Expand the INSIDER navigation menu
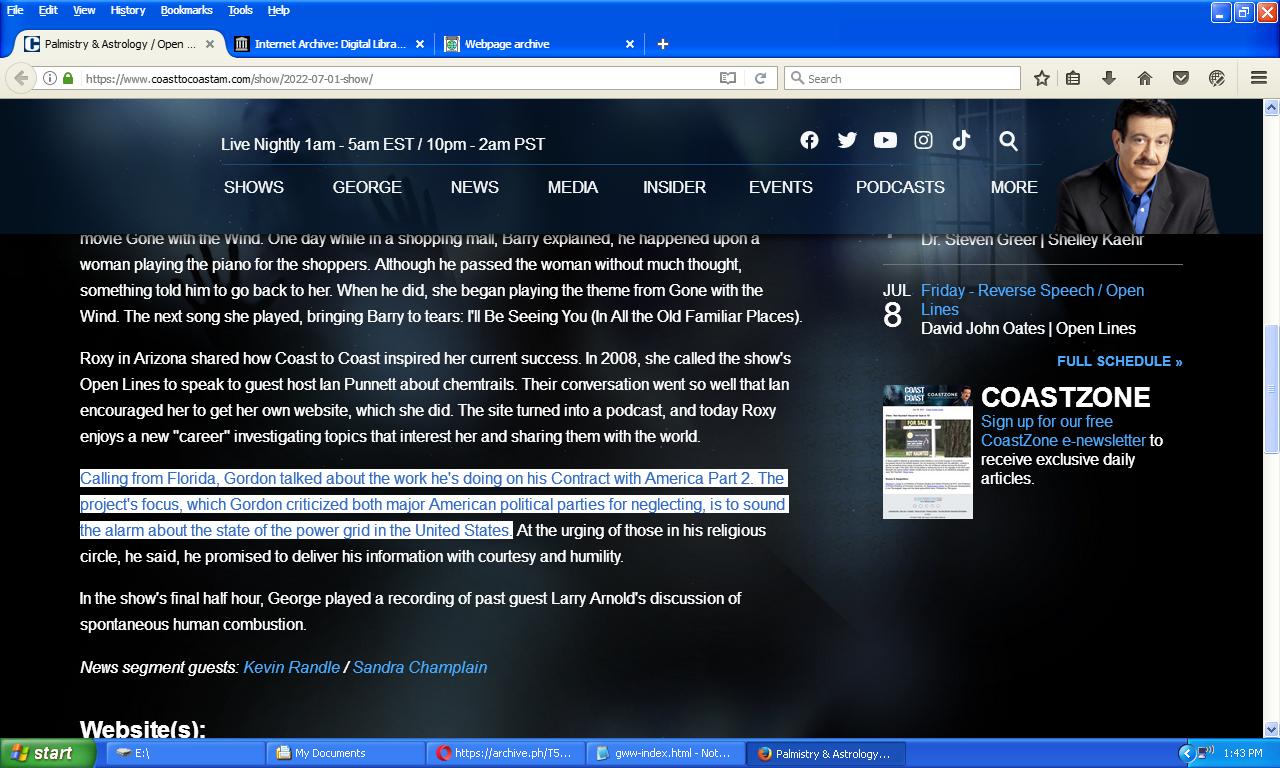The width and height of the screenshot is (1280, 768). pos(674,187)
